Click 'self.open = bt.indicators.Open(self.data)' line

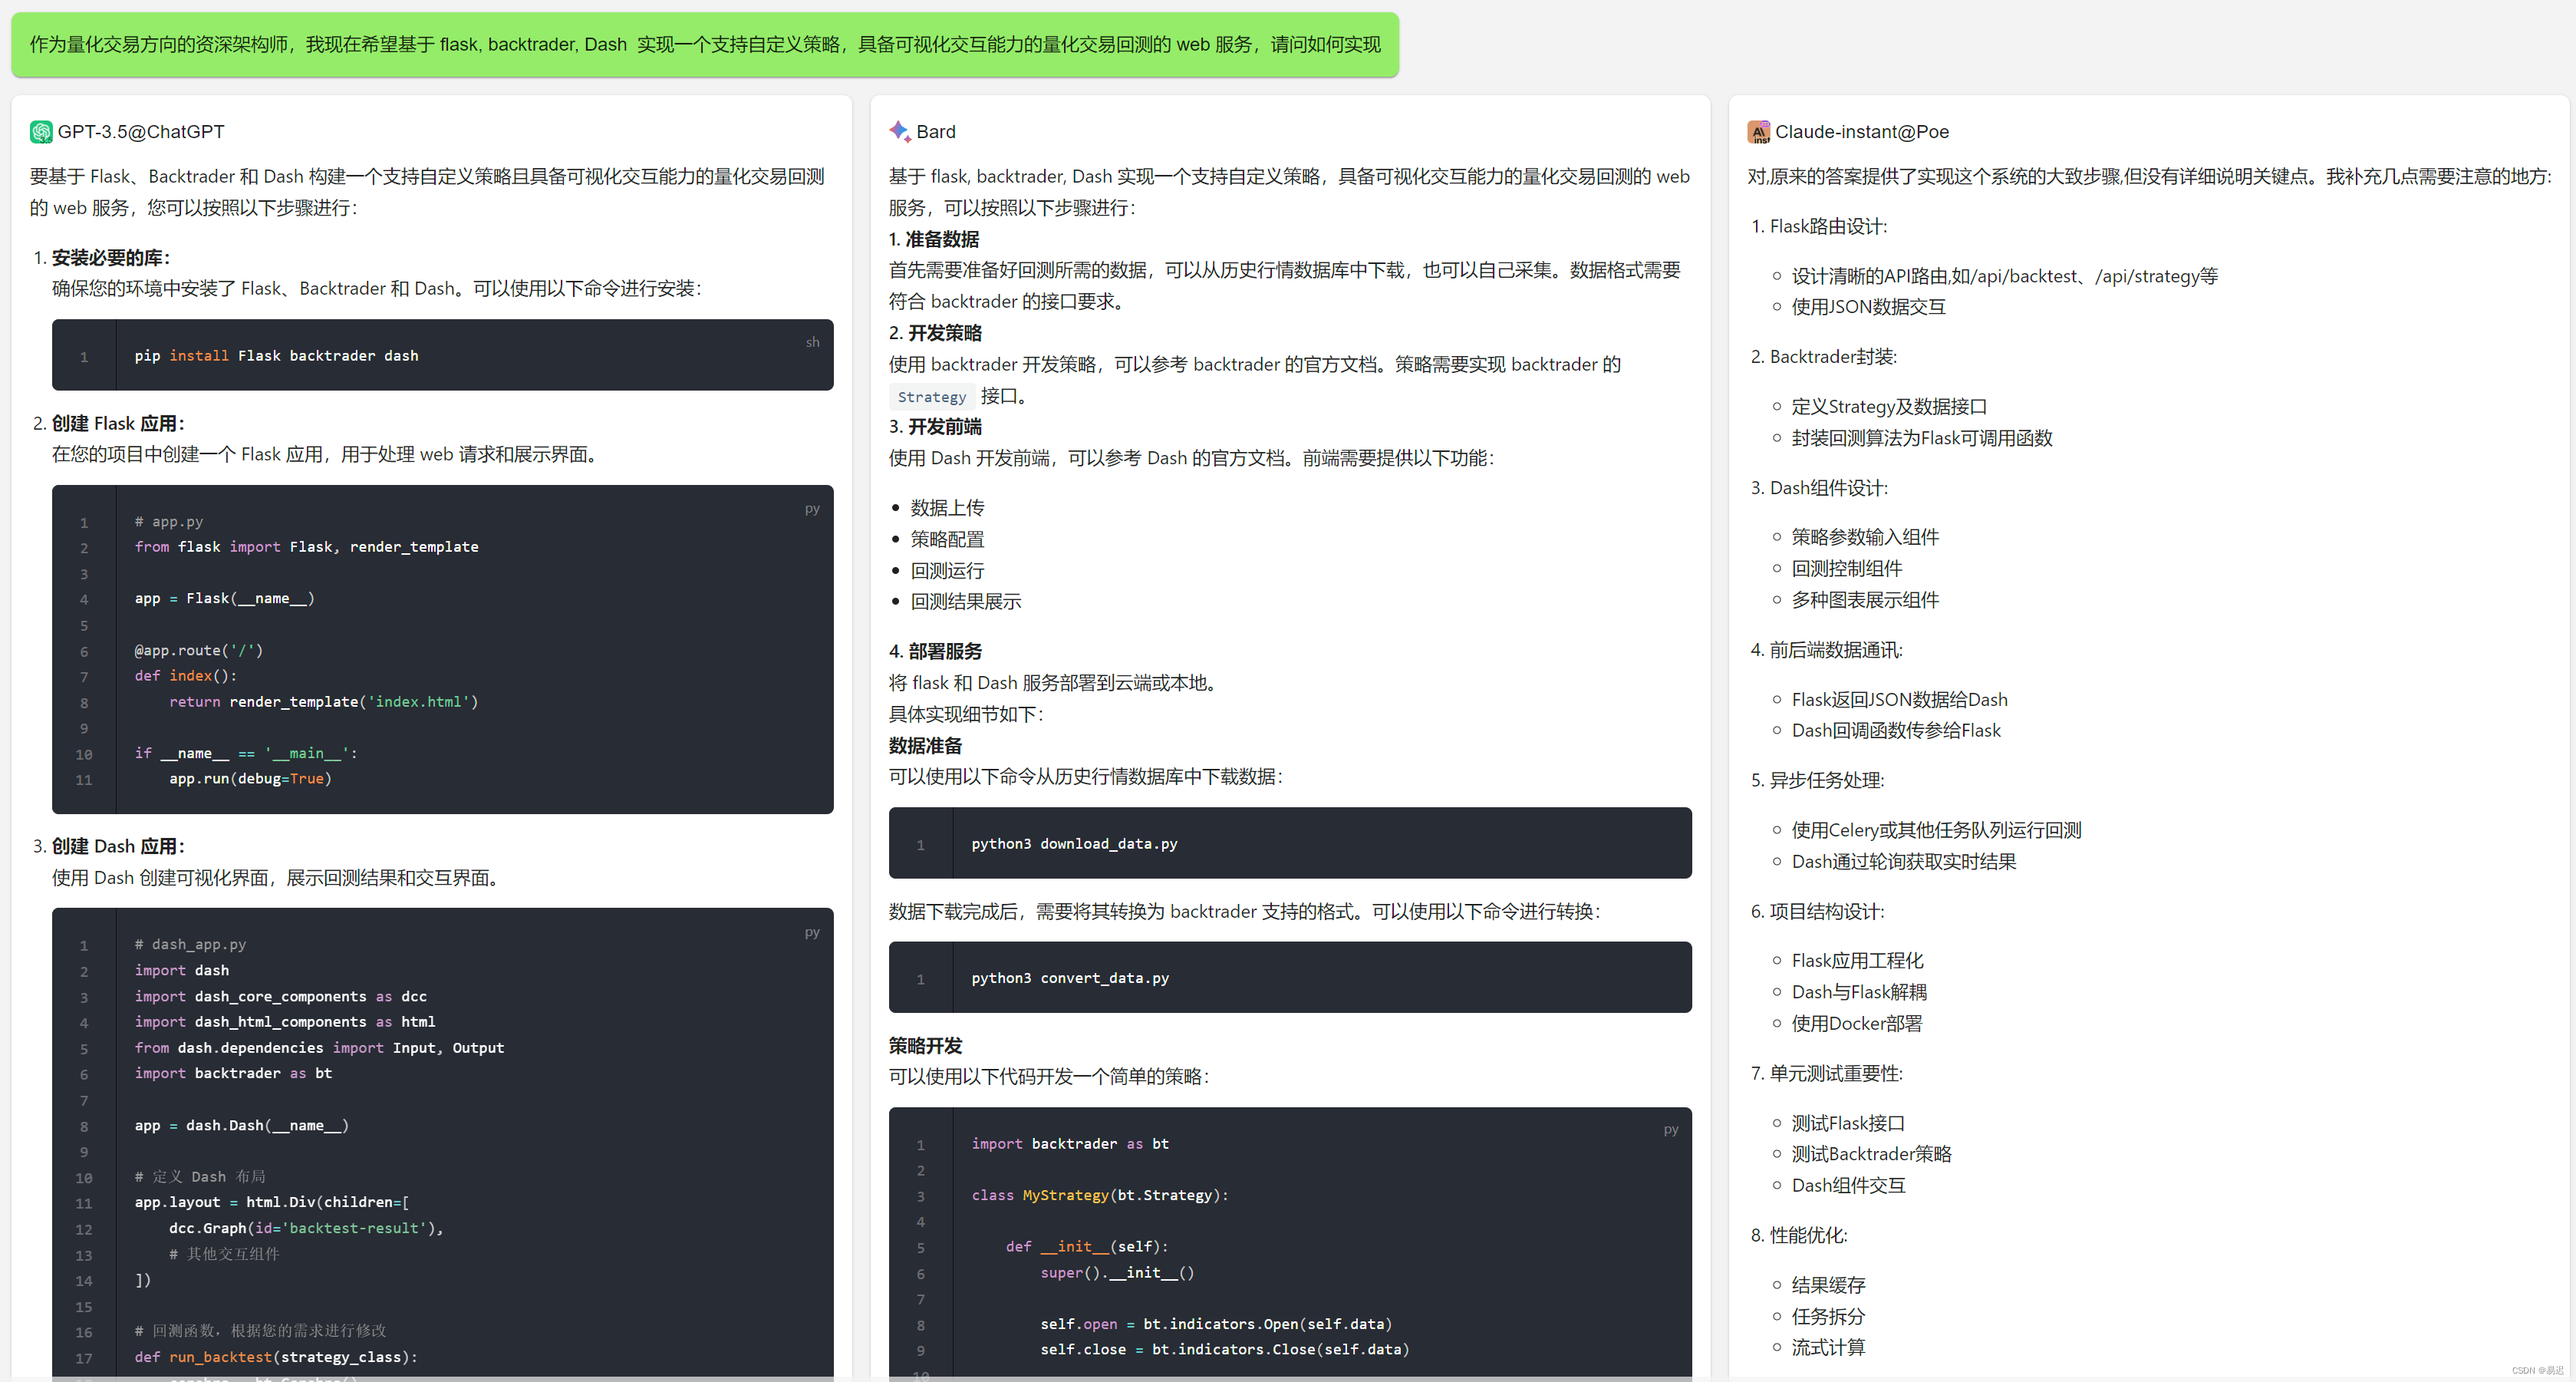pyautogui.click(x=1216, y=1324)
